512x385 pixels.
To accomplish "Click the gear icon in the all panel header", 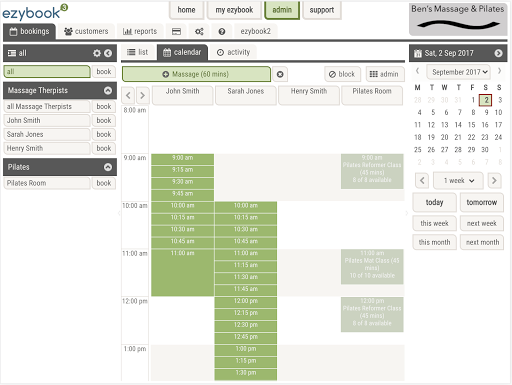I will click(x=97, y=53).
